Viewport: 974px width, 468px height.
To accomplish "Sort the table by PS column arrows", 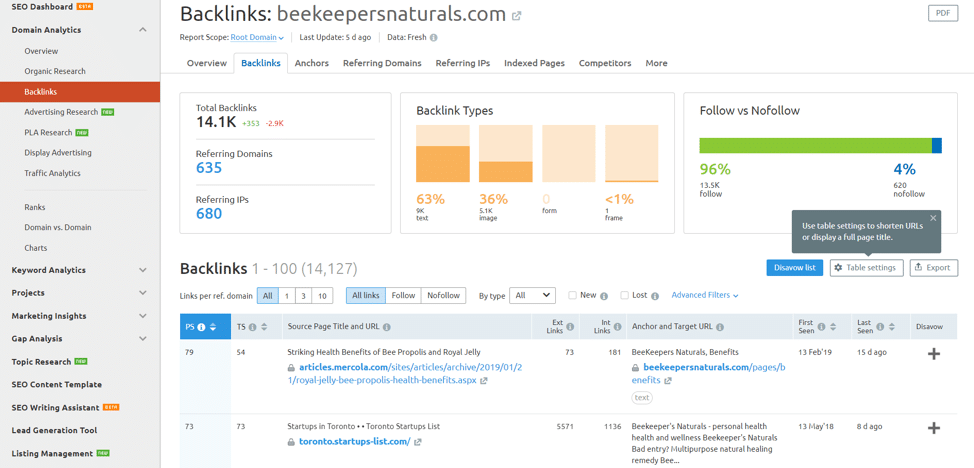I will (x=212, y=327).
